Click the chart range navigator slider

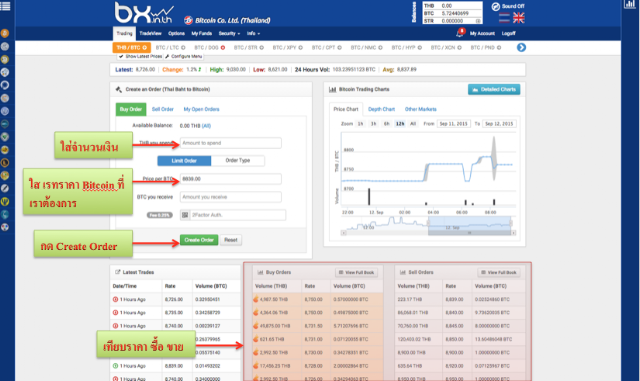click(x=469, y=225)
